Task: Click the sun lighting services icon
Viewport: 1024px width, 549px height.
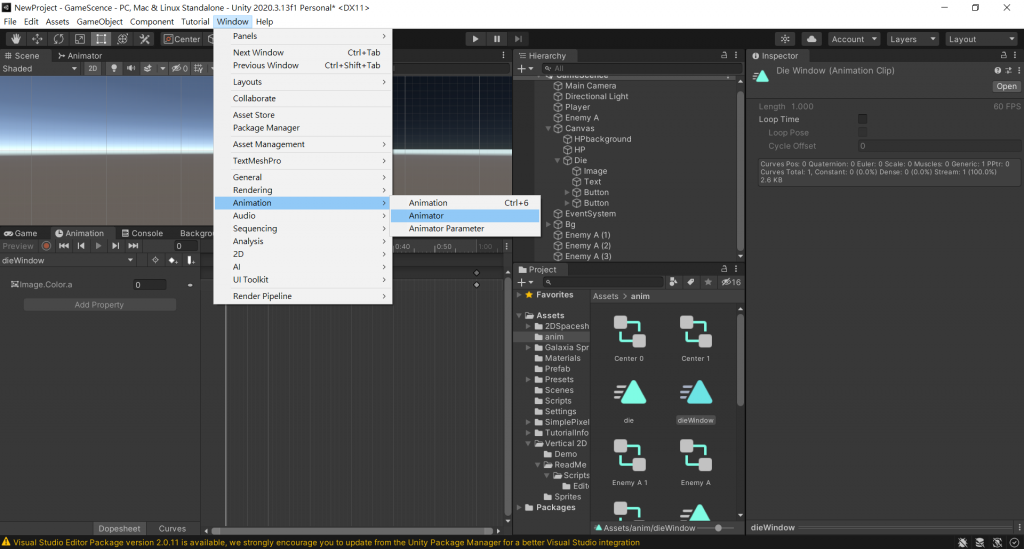Action: 786,39
